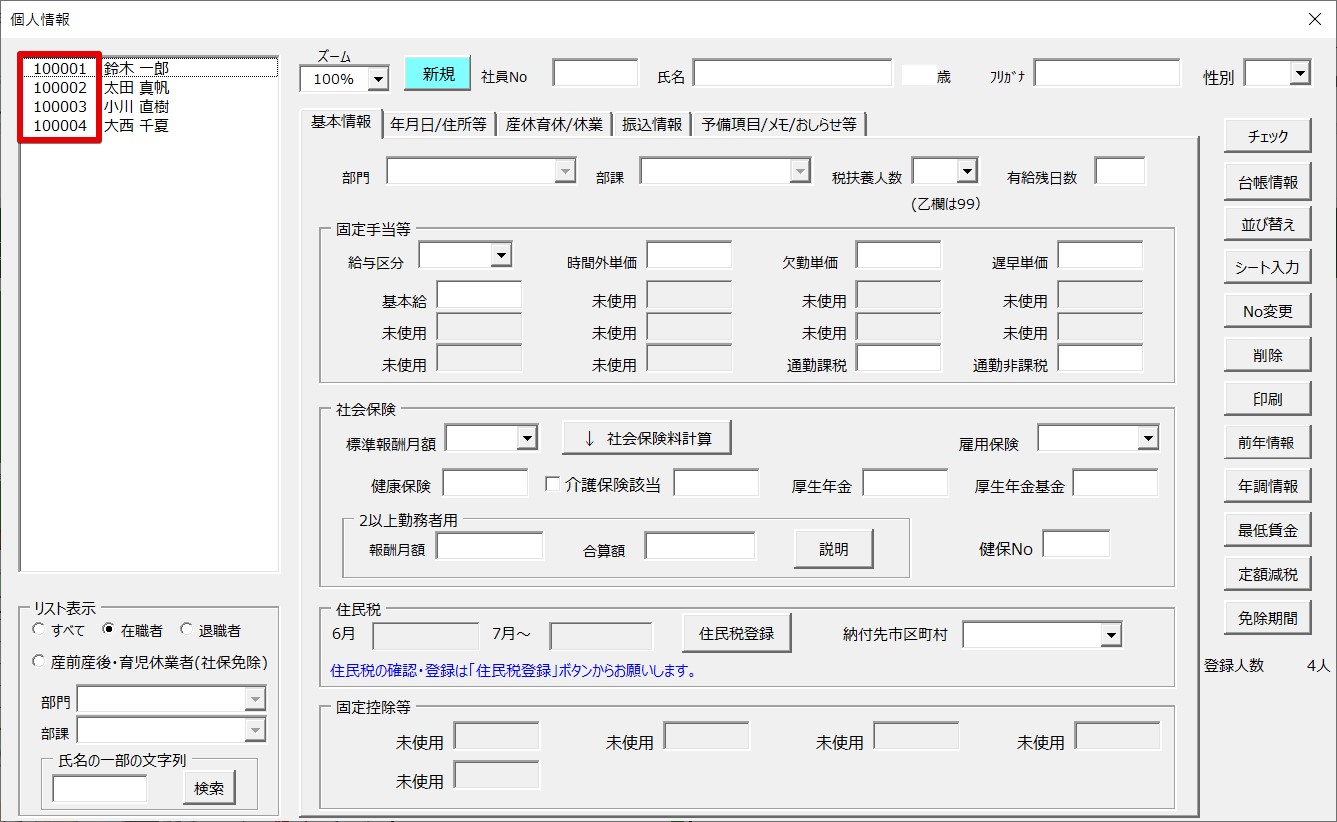Click the 印刷 print button
Screen dimensions: 1337x822
1267,399
